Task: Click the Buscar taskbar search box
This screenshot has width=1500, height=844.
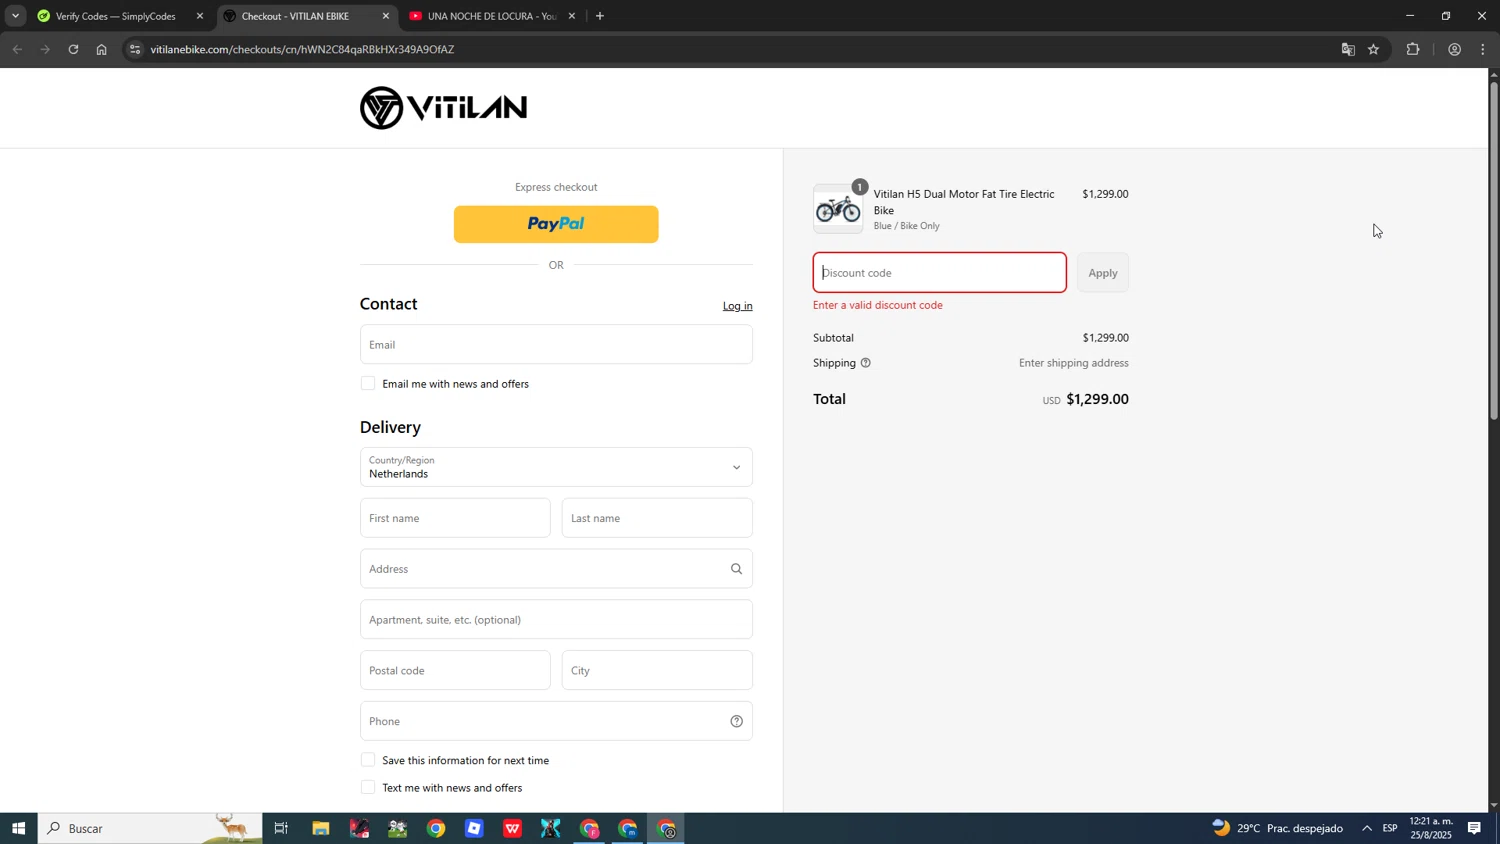Action: [150, 829]
